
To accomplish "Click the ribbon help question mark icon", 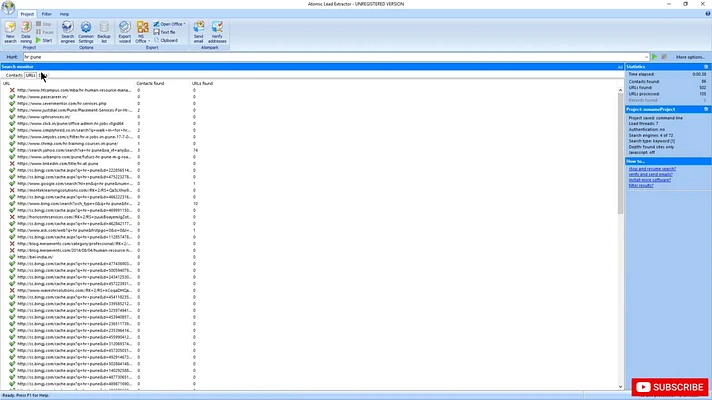I will point(707,14).
